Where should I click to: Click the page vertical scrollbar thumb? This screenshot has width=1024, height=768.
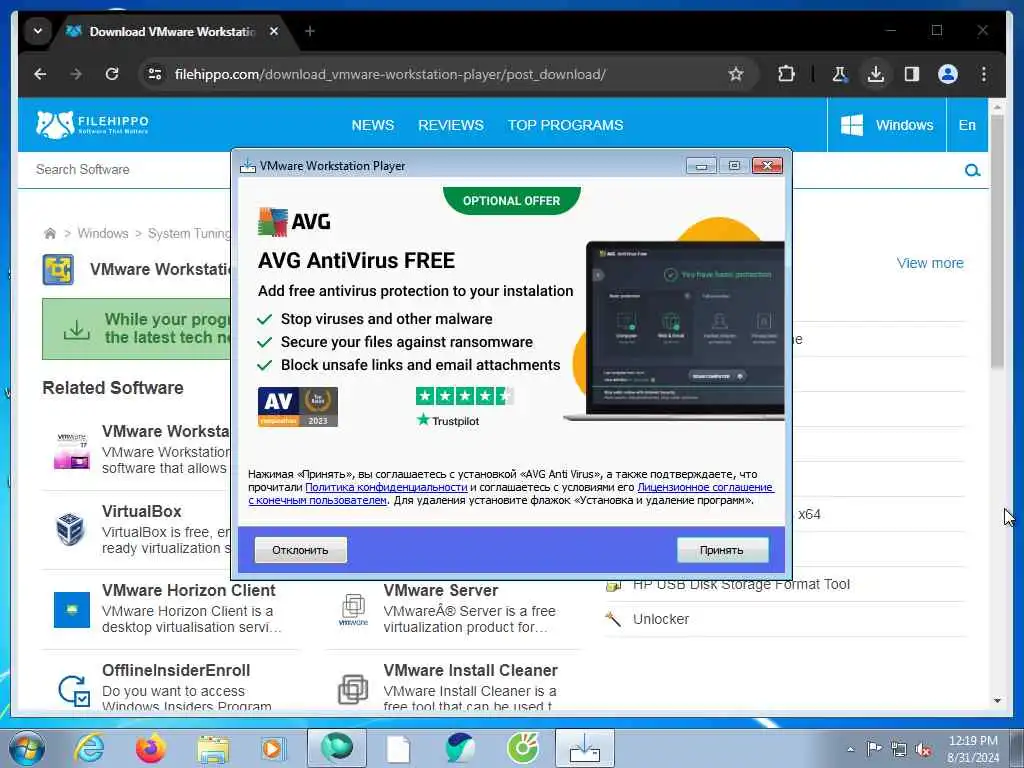(997, 242)
